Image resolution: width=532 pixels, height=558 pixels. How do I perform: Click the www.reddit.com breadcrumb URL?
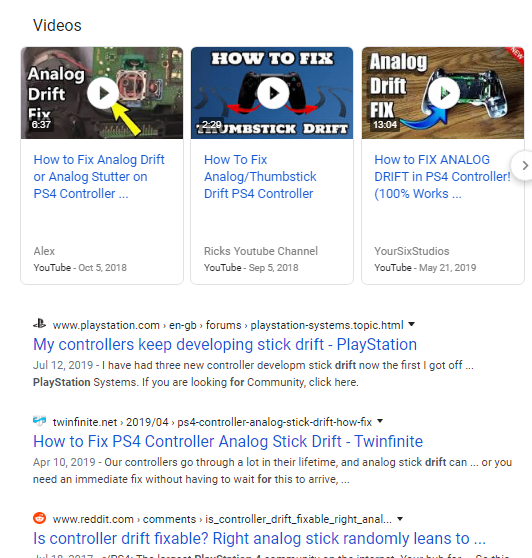tap(222, 519)
